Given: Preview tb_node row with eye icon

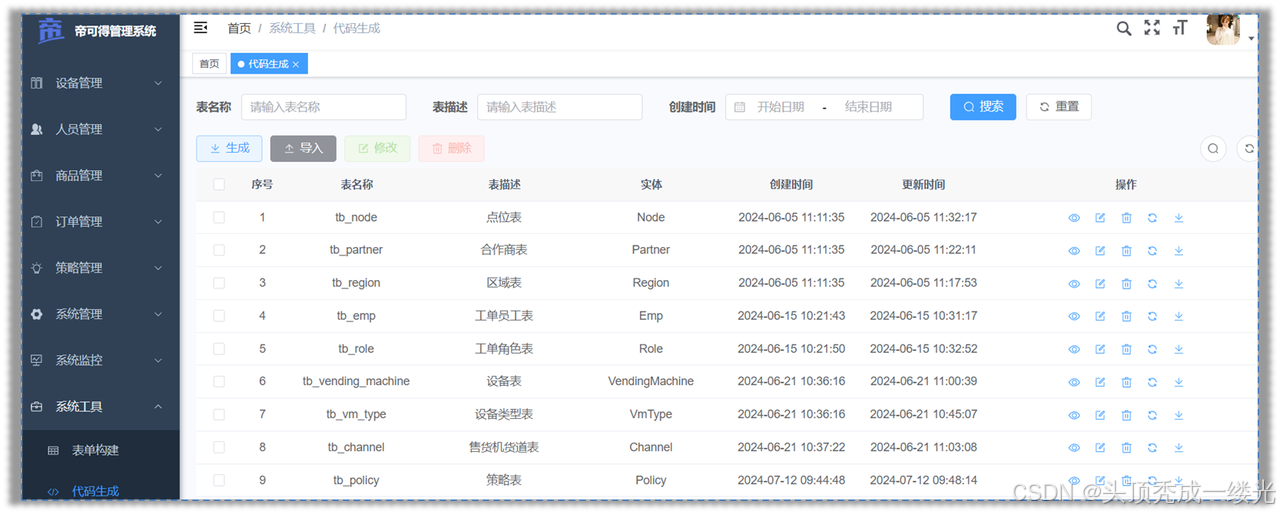Looking at the screenshot, I should (1074, 217).
